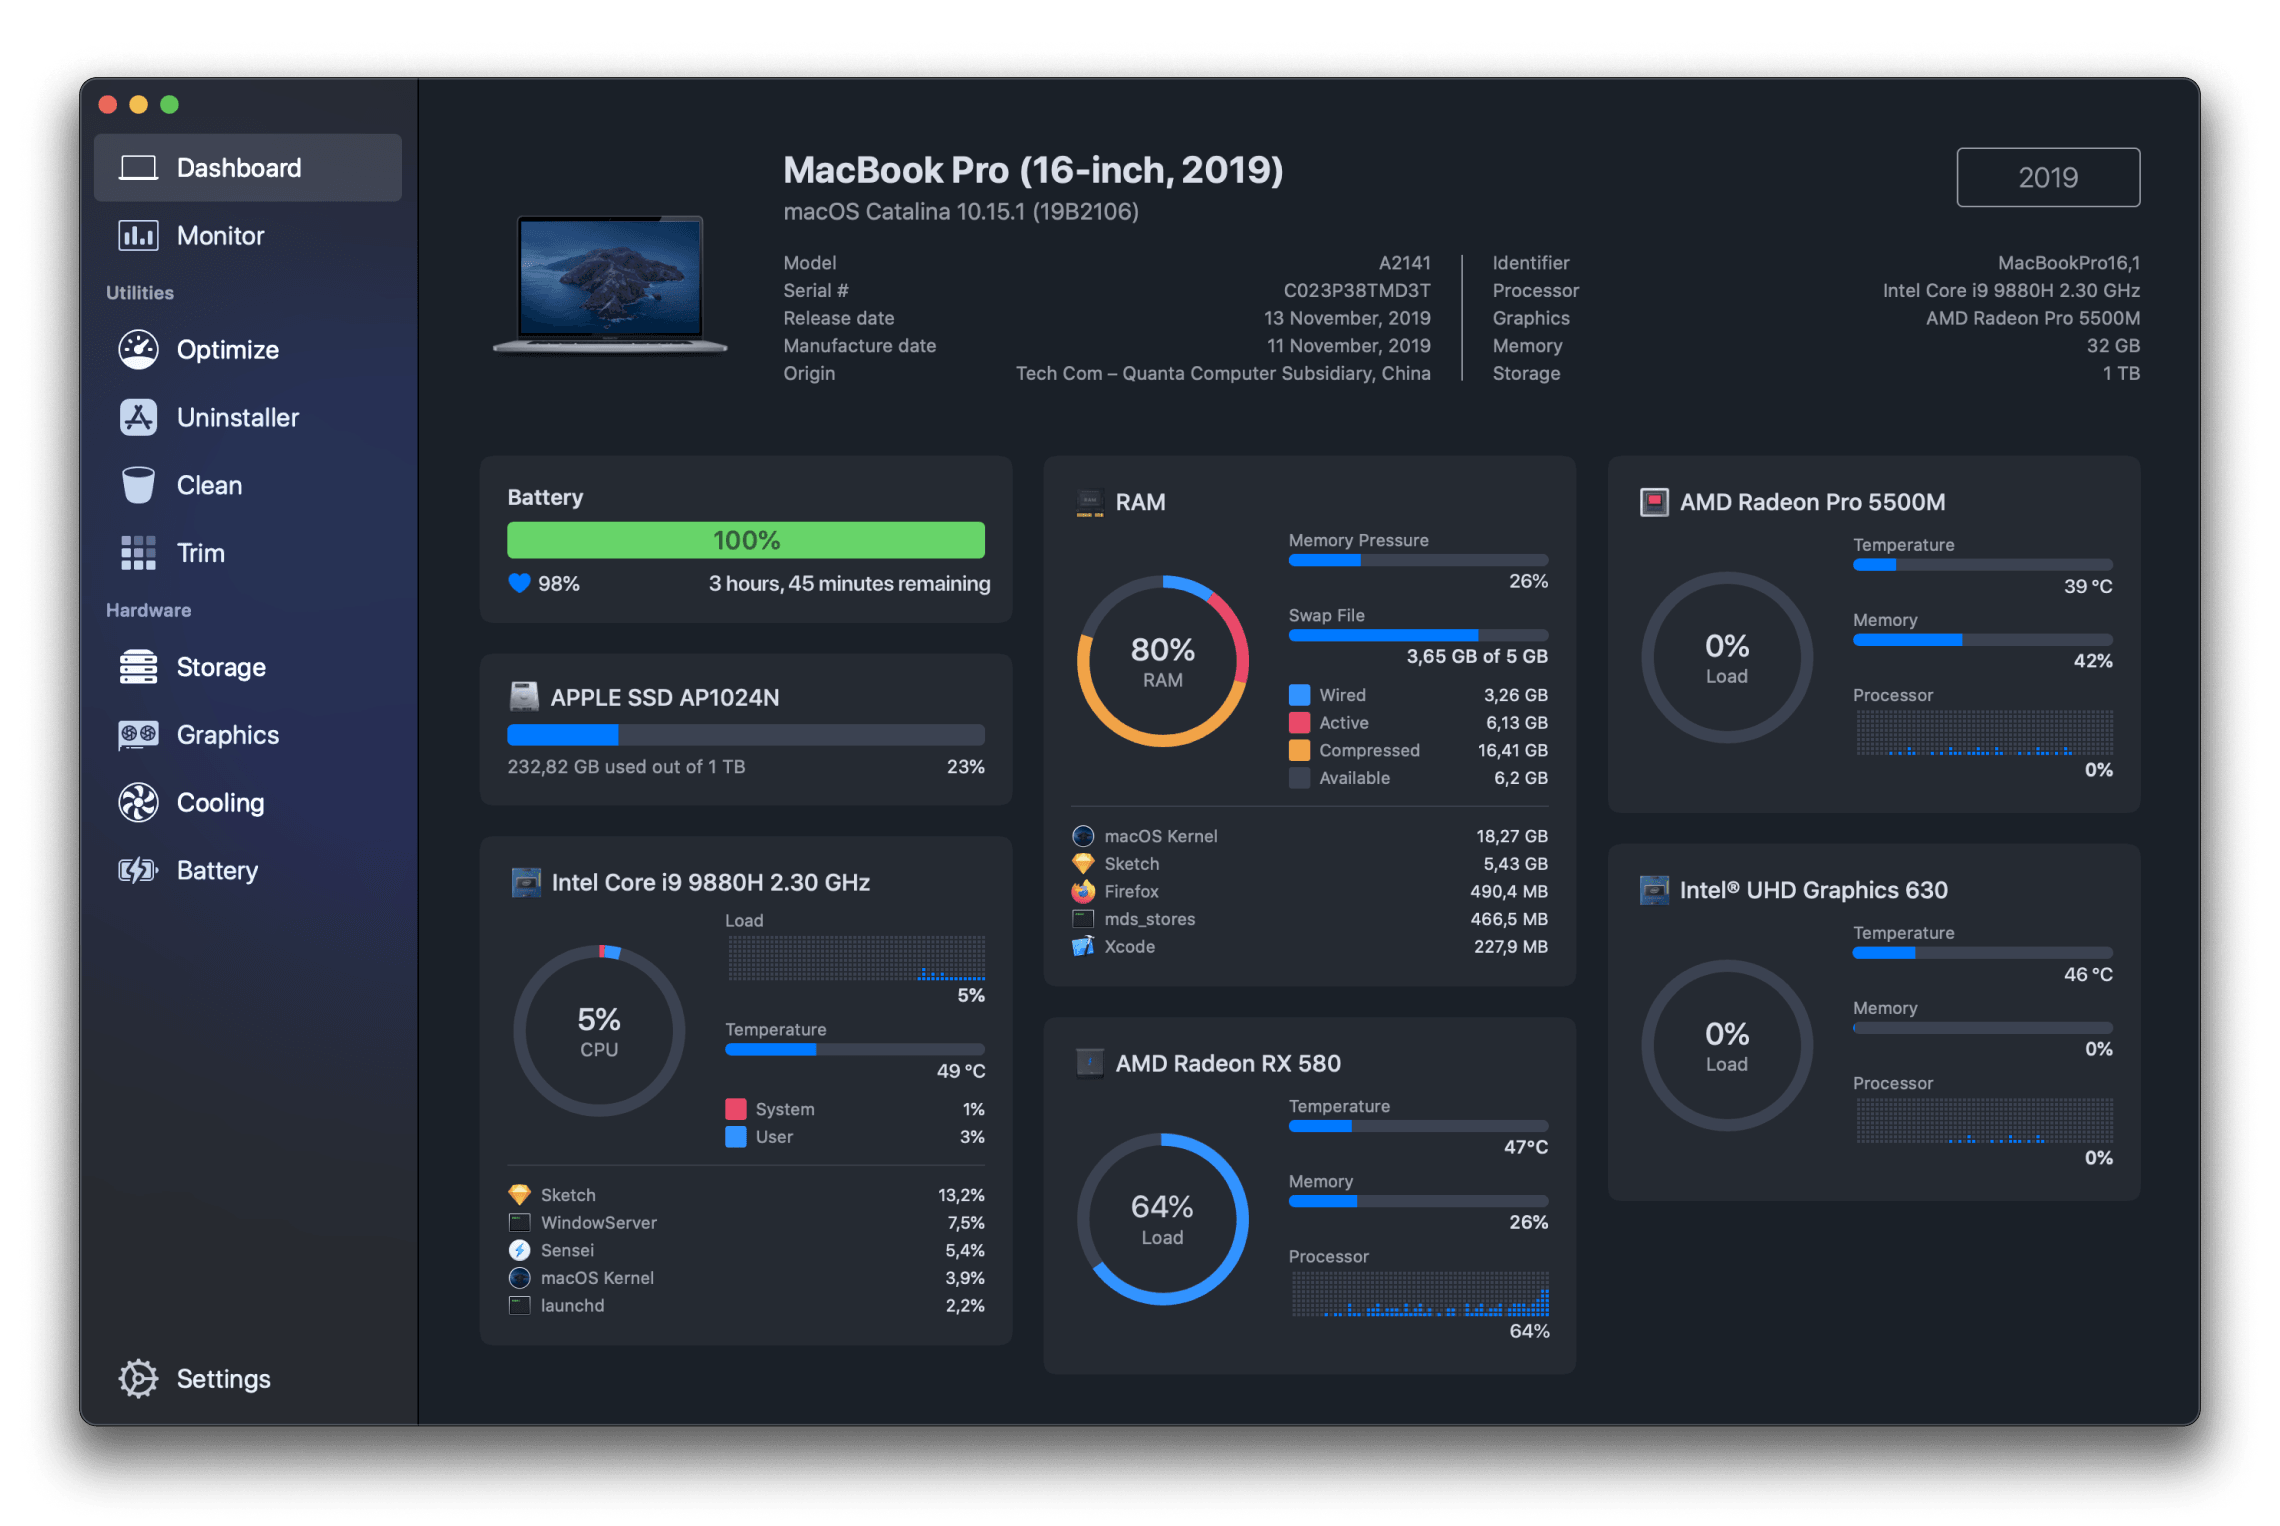Click the CPU Load history graph
Screen dimensions: 2280x1526
(x=857, y=958)
